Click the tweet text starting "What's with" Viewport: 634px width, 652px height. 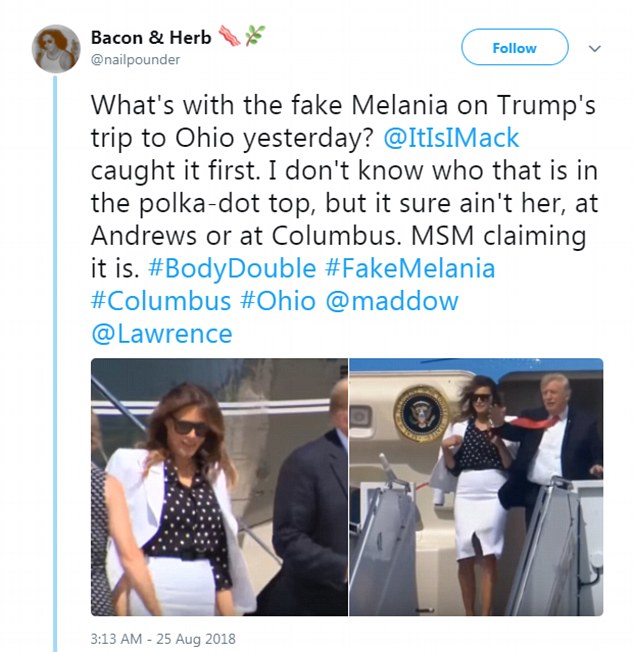tap(300, 105)
